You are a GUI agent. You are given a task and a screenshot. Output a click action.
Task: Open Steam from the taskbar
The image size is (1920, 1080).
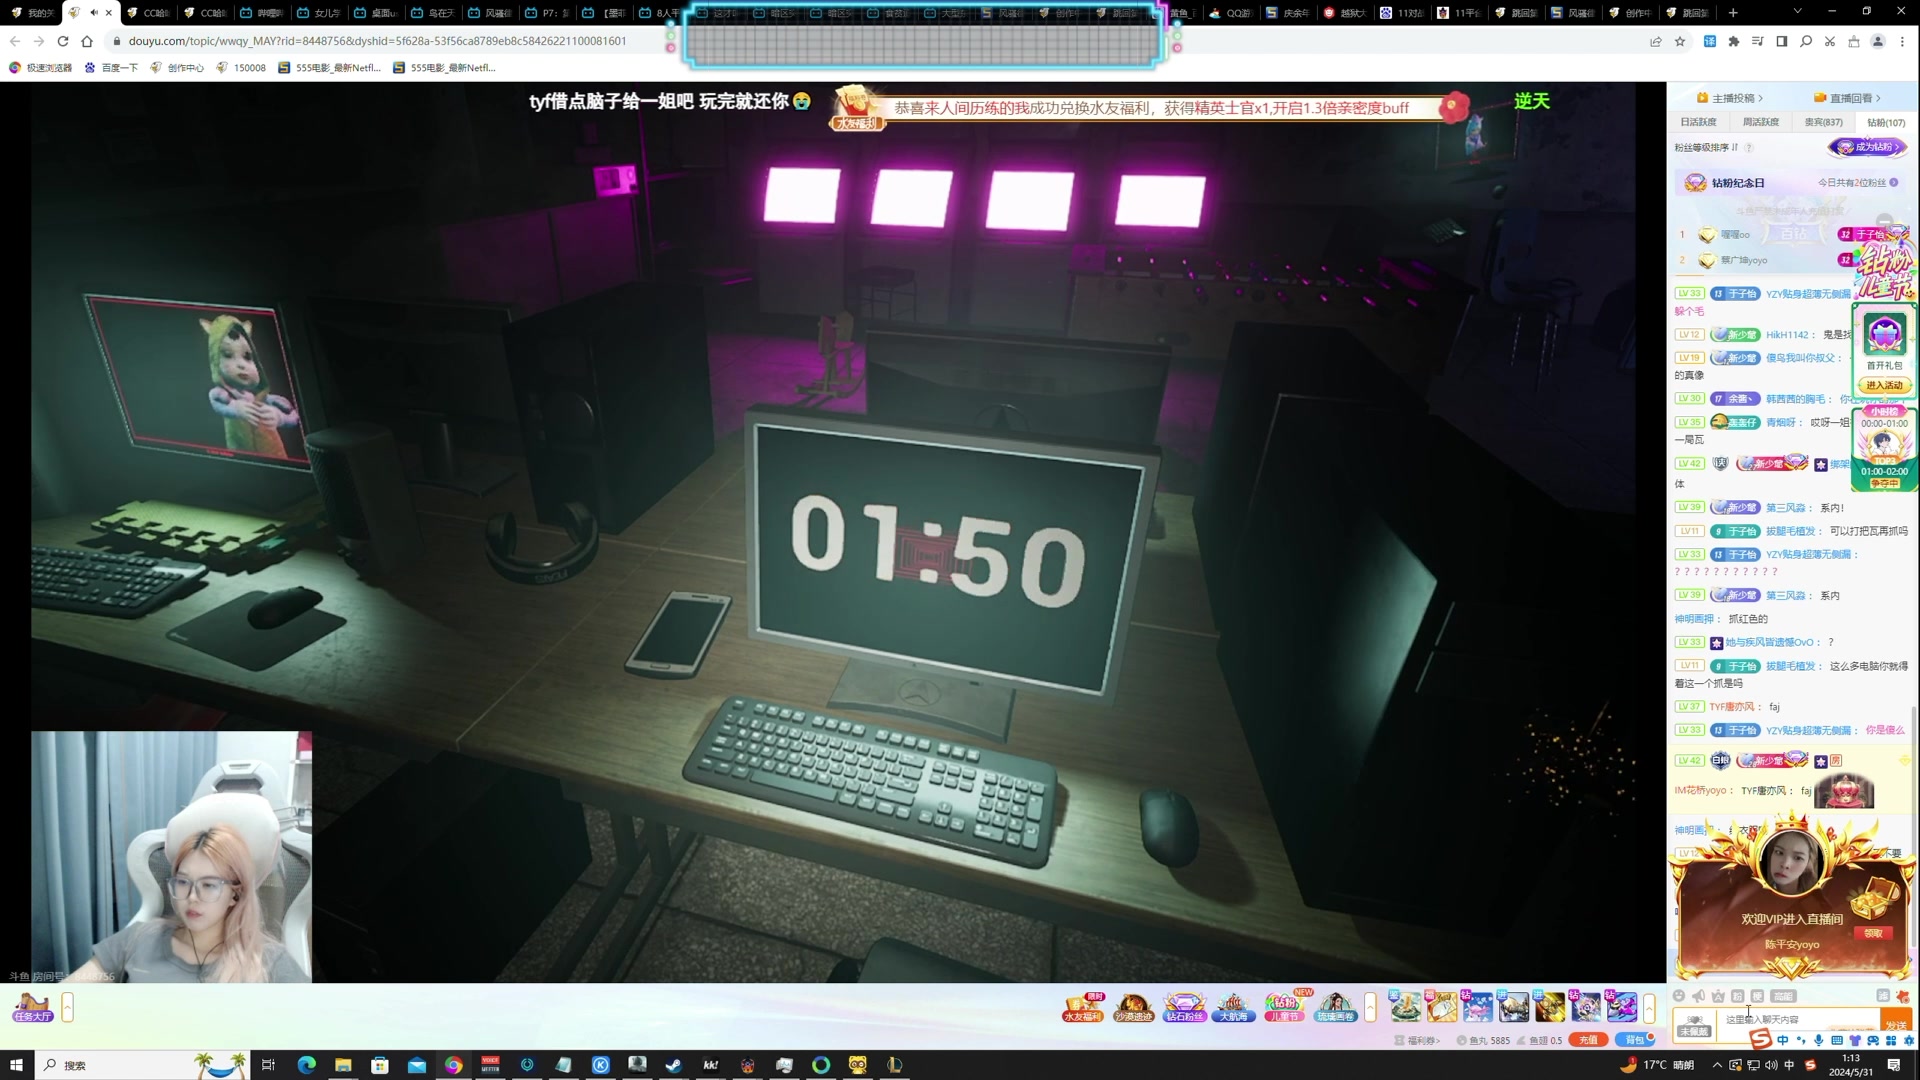pos(674,1065)
